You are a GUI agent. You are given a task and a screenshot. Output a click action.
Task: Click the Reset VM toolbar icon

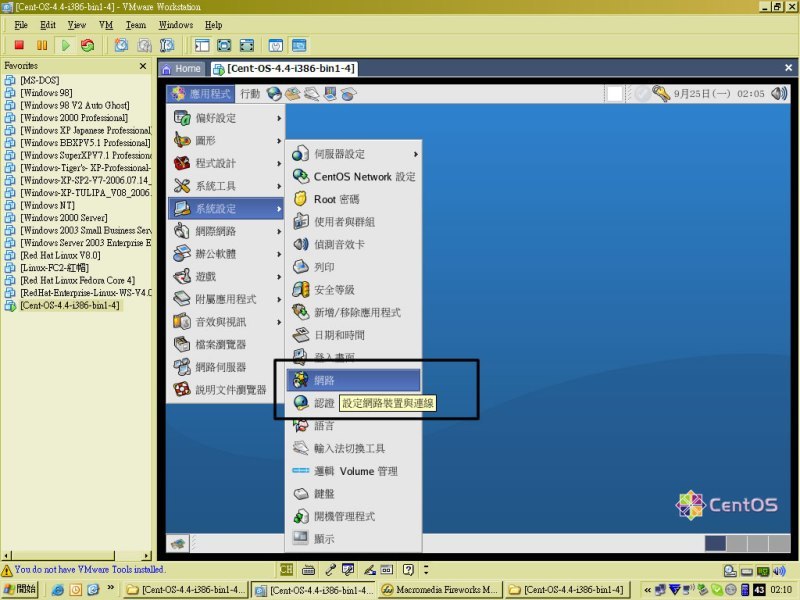[88, 45]
